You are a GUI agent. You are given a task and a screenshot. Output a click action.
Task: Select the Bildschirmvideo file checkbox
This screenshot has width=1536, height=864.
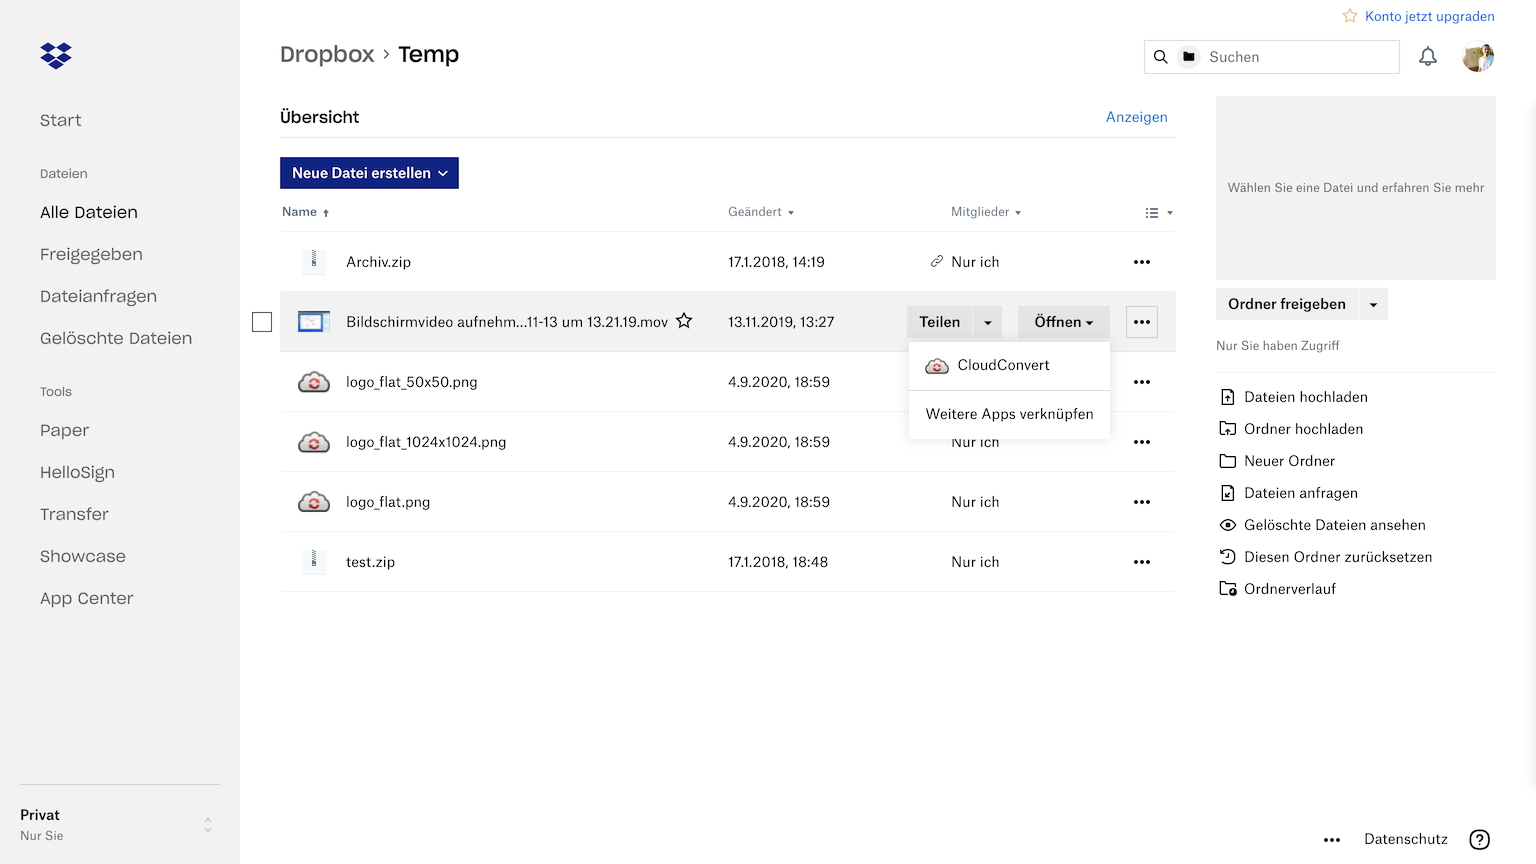[x=262, y=322]
